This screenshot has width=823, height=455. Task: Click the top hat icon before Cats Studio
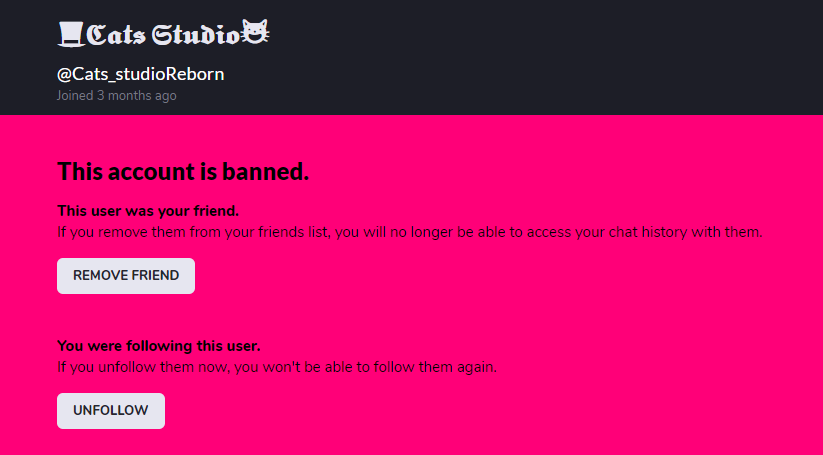(x=71, y=34)
